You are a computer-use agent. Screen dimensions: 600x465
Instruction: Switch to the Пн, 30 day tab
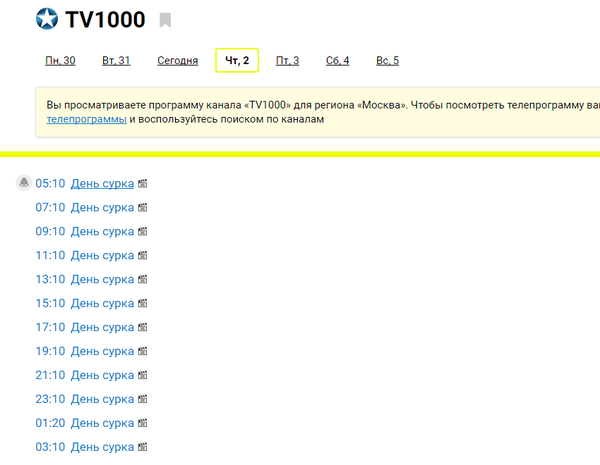tap(60, 61)
